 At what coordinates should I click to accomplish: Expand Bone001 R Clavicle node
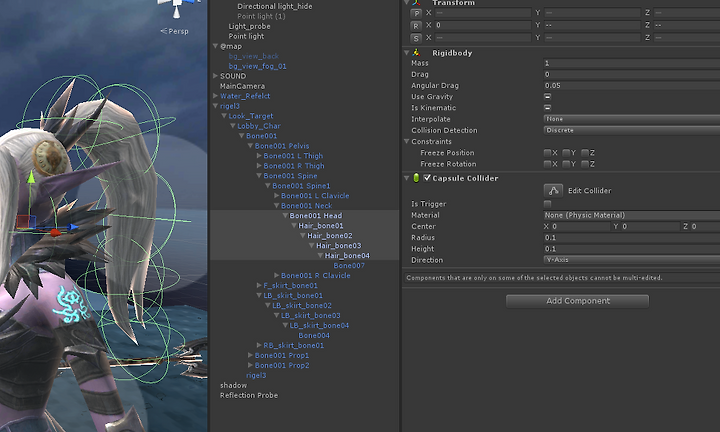click(276, 275)
